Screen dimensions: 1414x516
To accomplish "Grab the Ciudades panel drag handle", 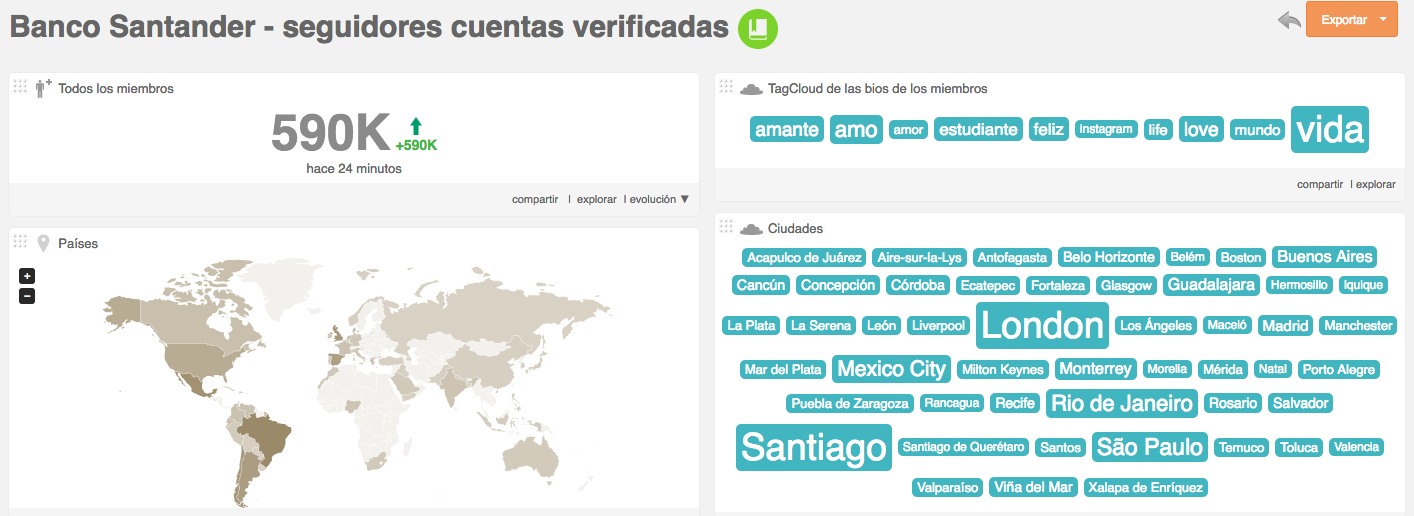I will point(726,227).
